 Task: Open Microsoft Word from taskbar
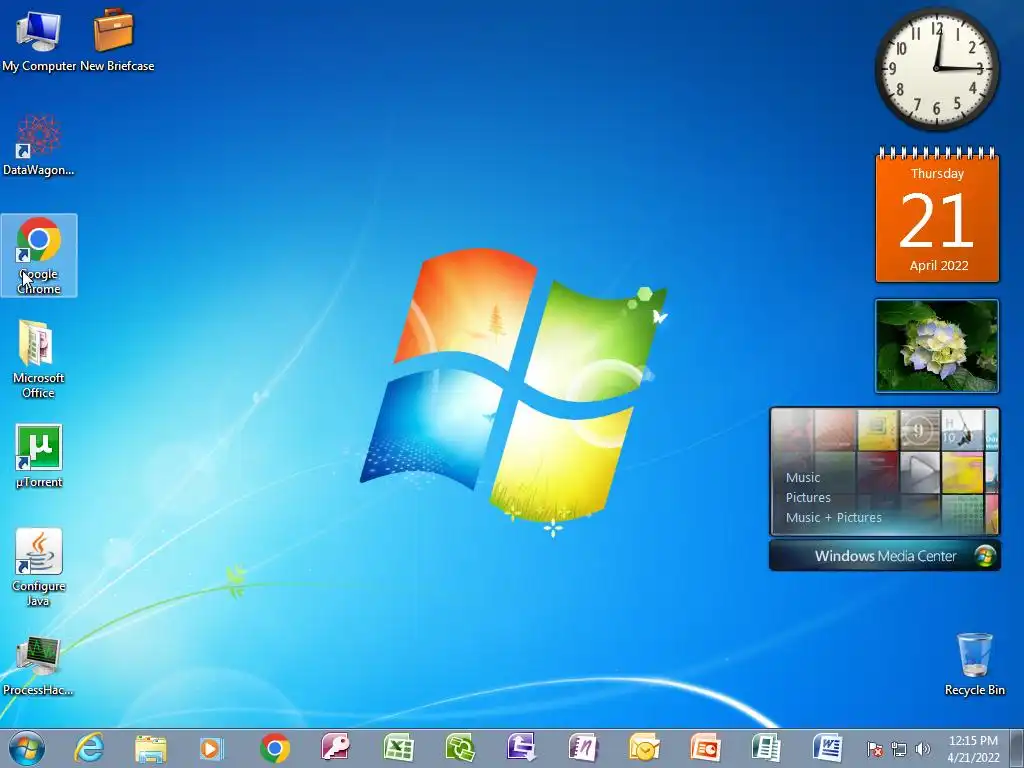point(828,748)
